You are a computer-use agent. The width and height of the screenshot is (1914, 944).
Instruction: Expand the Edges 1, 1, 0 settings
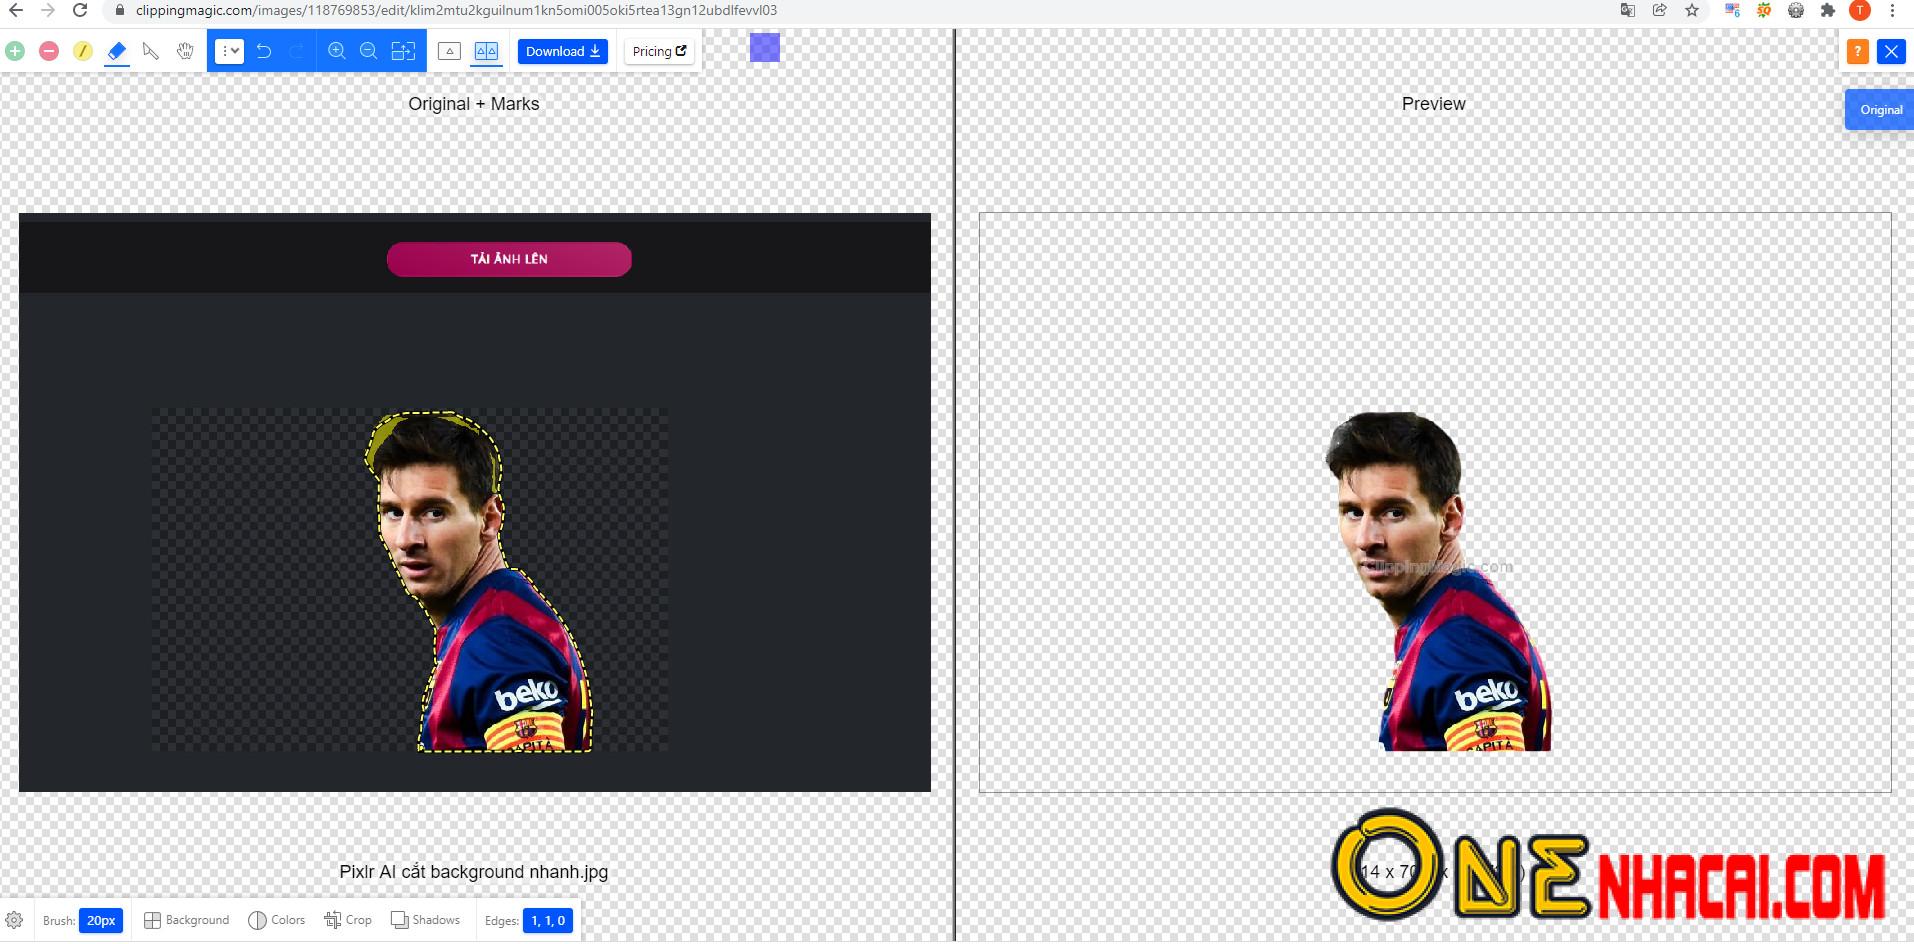coord(547,920)
